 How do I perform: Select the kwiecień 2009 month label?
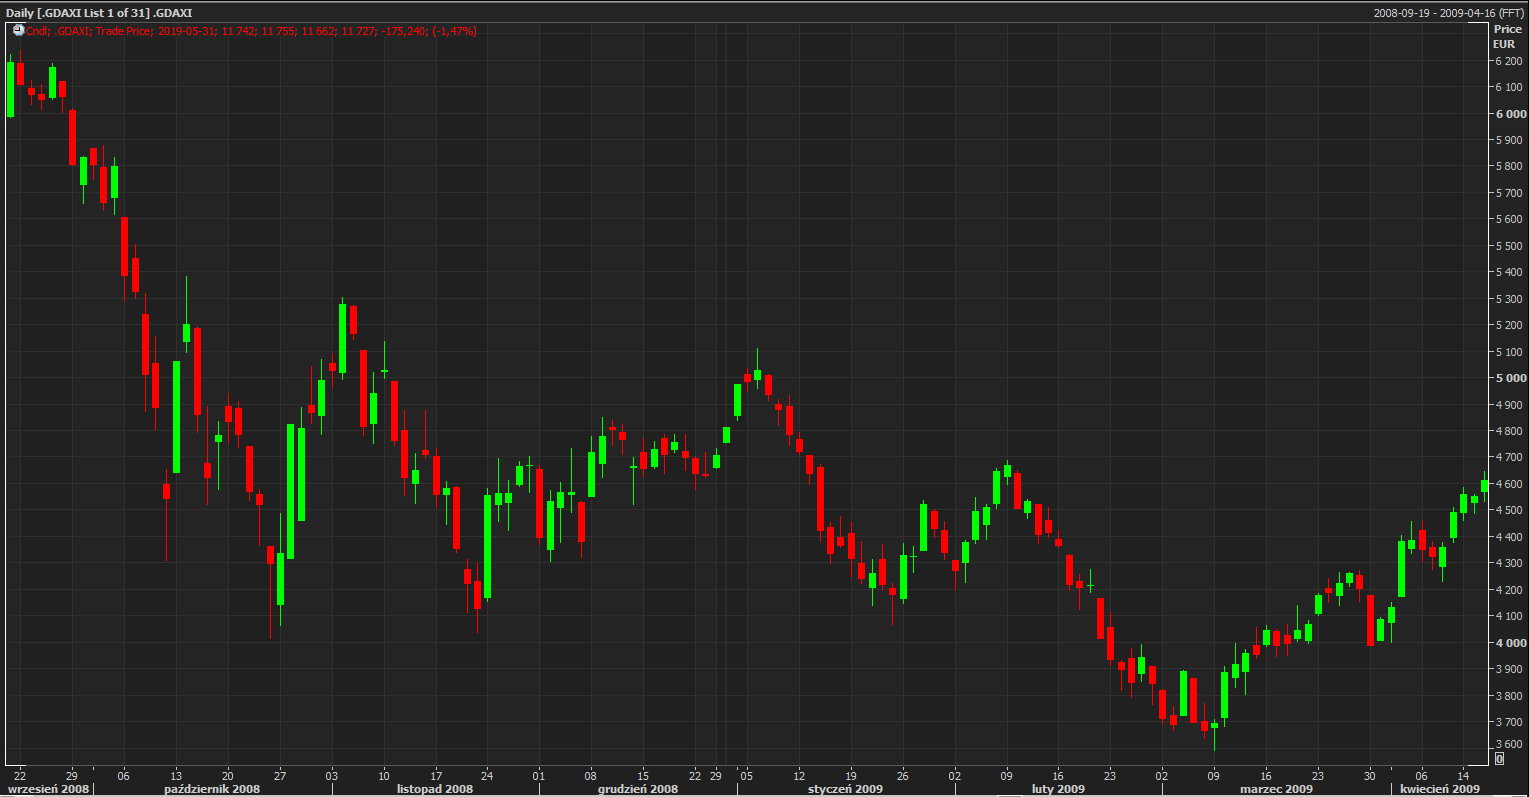pyautogui.click(x=1439, y=789)
